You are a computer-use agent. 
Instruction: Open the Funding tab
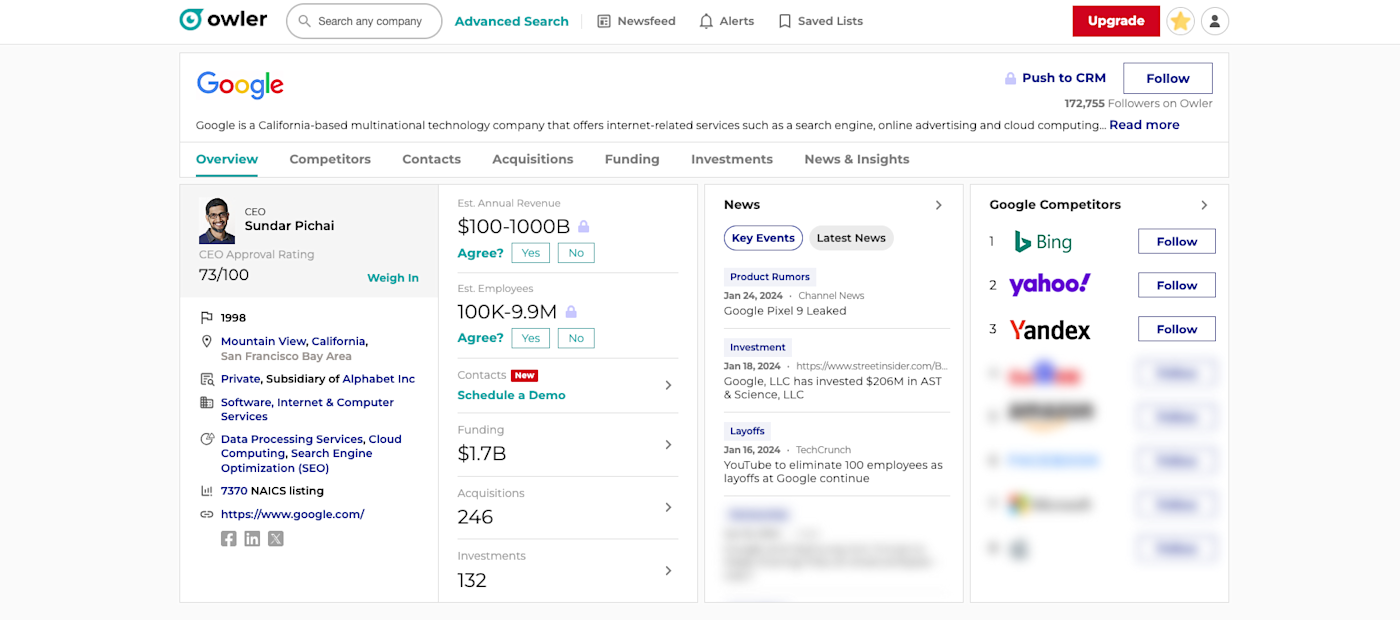point(632,159)
